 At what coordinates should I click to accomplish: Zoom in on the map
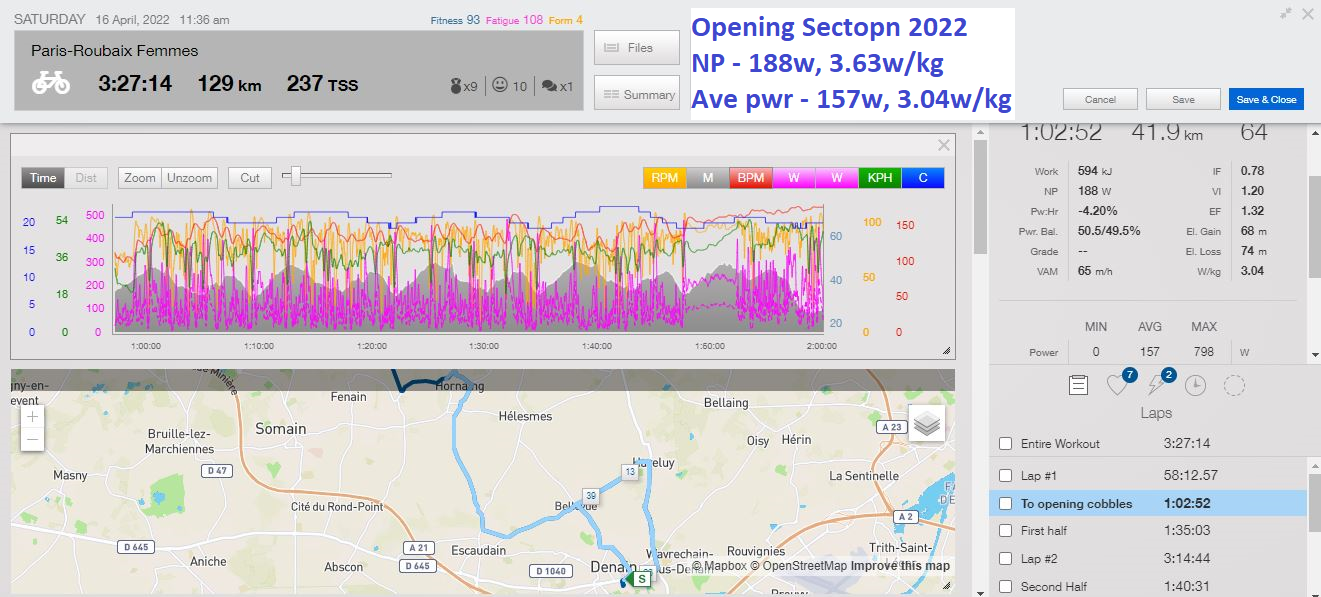point(33,416)
